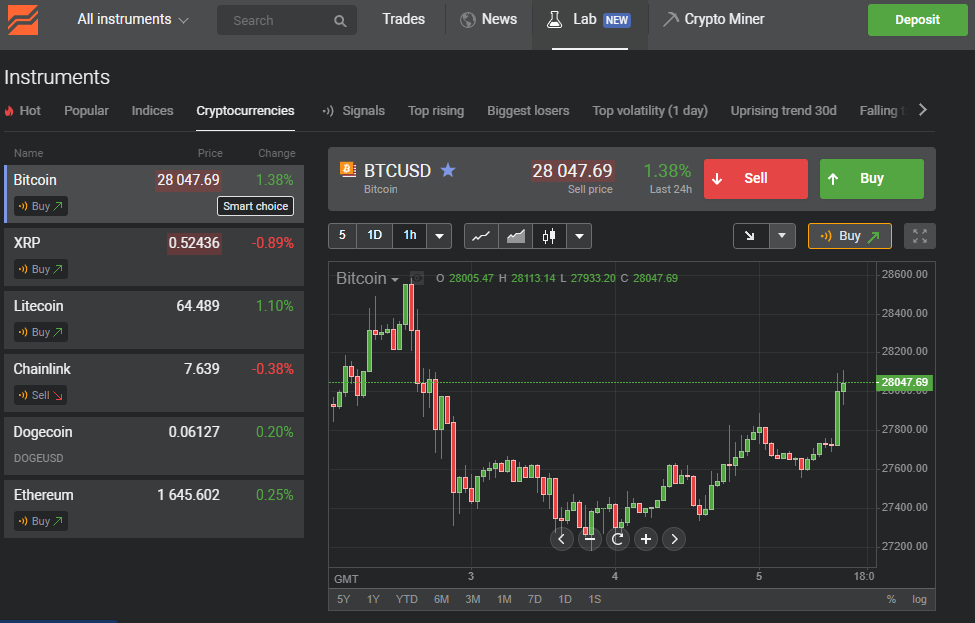
Task: Switch to line chart type
Action: coord(481,236)
